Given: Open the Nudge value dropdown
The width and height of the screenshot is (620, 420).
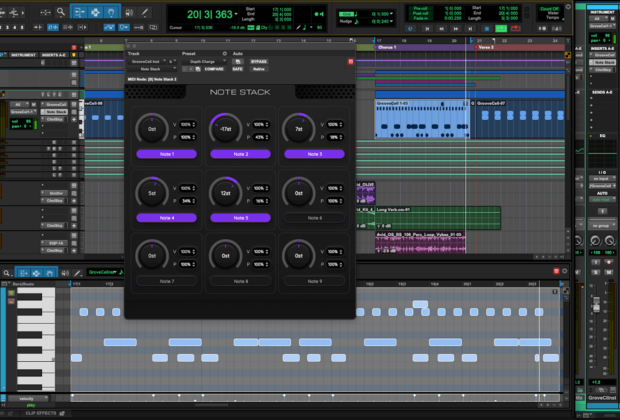Looking at the screenshot, I should [x=391, y=21].
